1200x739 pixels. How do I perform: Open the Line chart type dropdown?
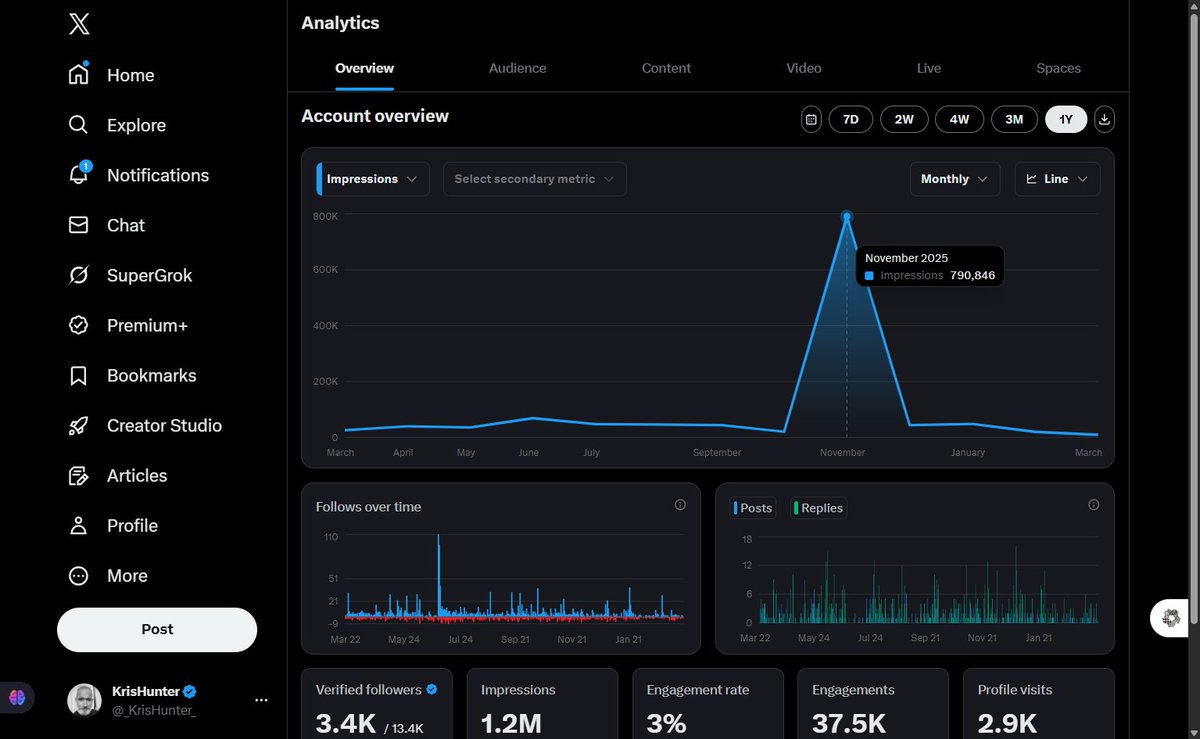click(x=1058, y=179)
